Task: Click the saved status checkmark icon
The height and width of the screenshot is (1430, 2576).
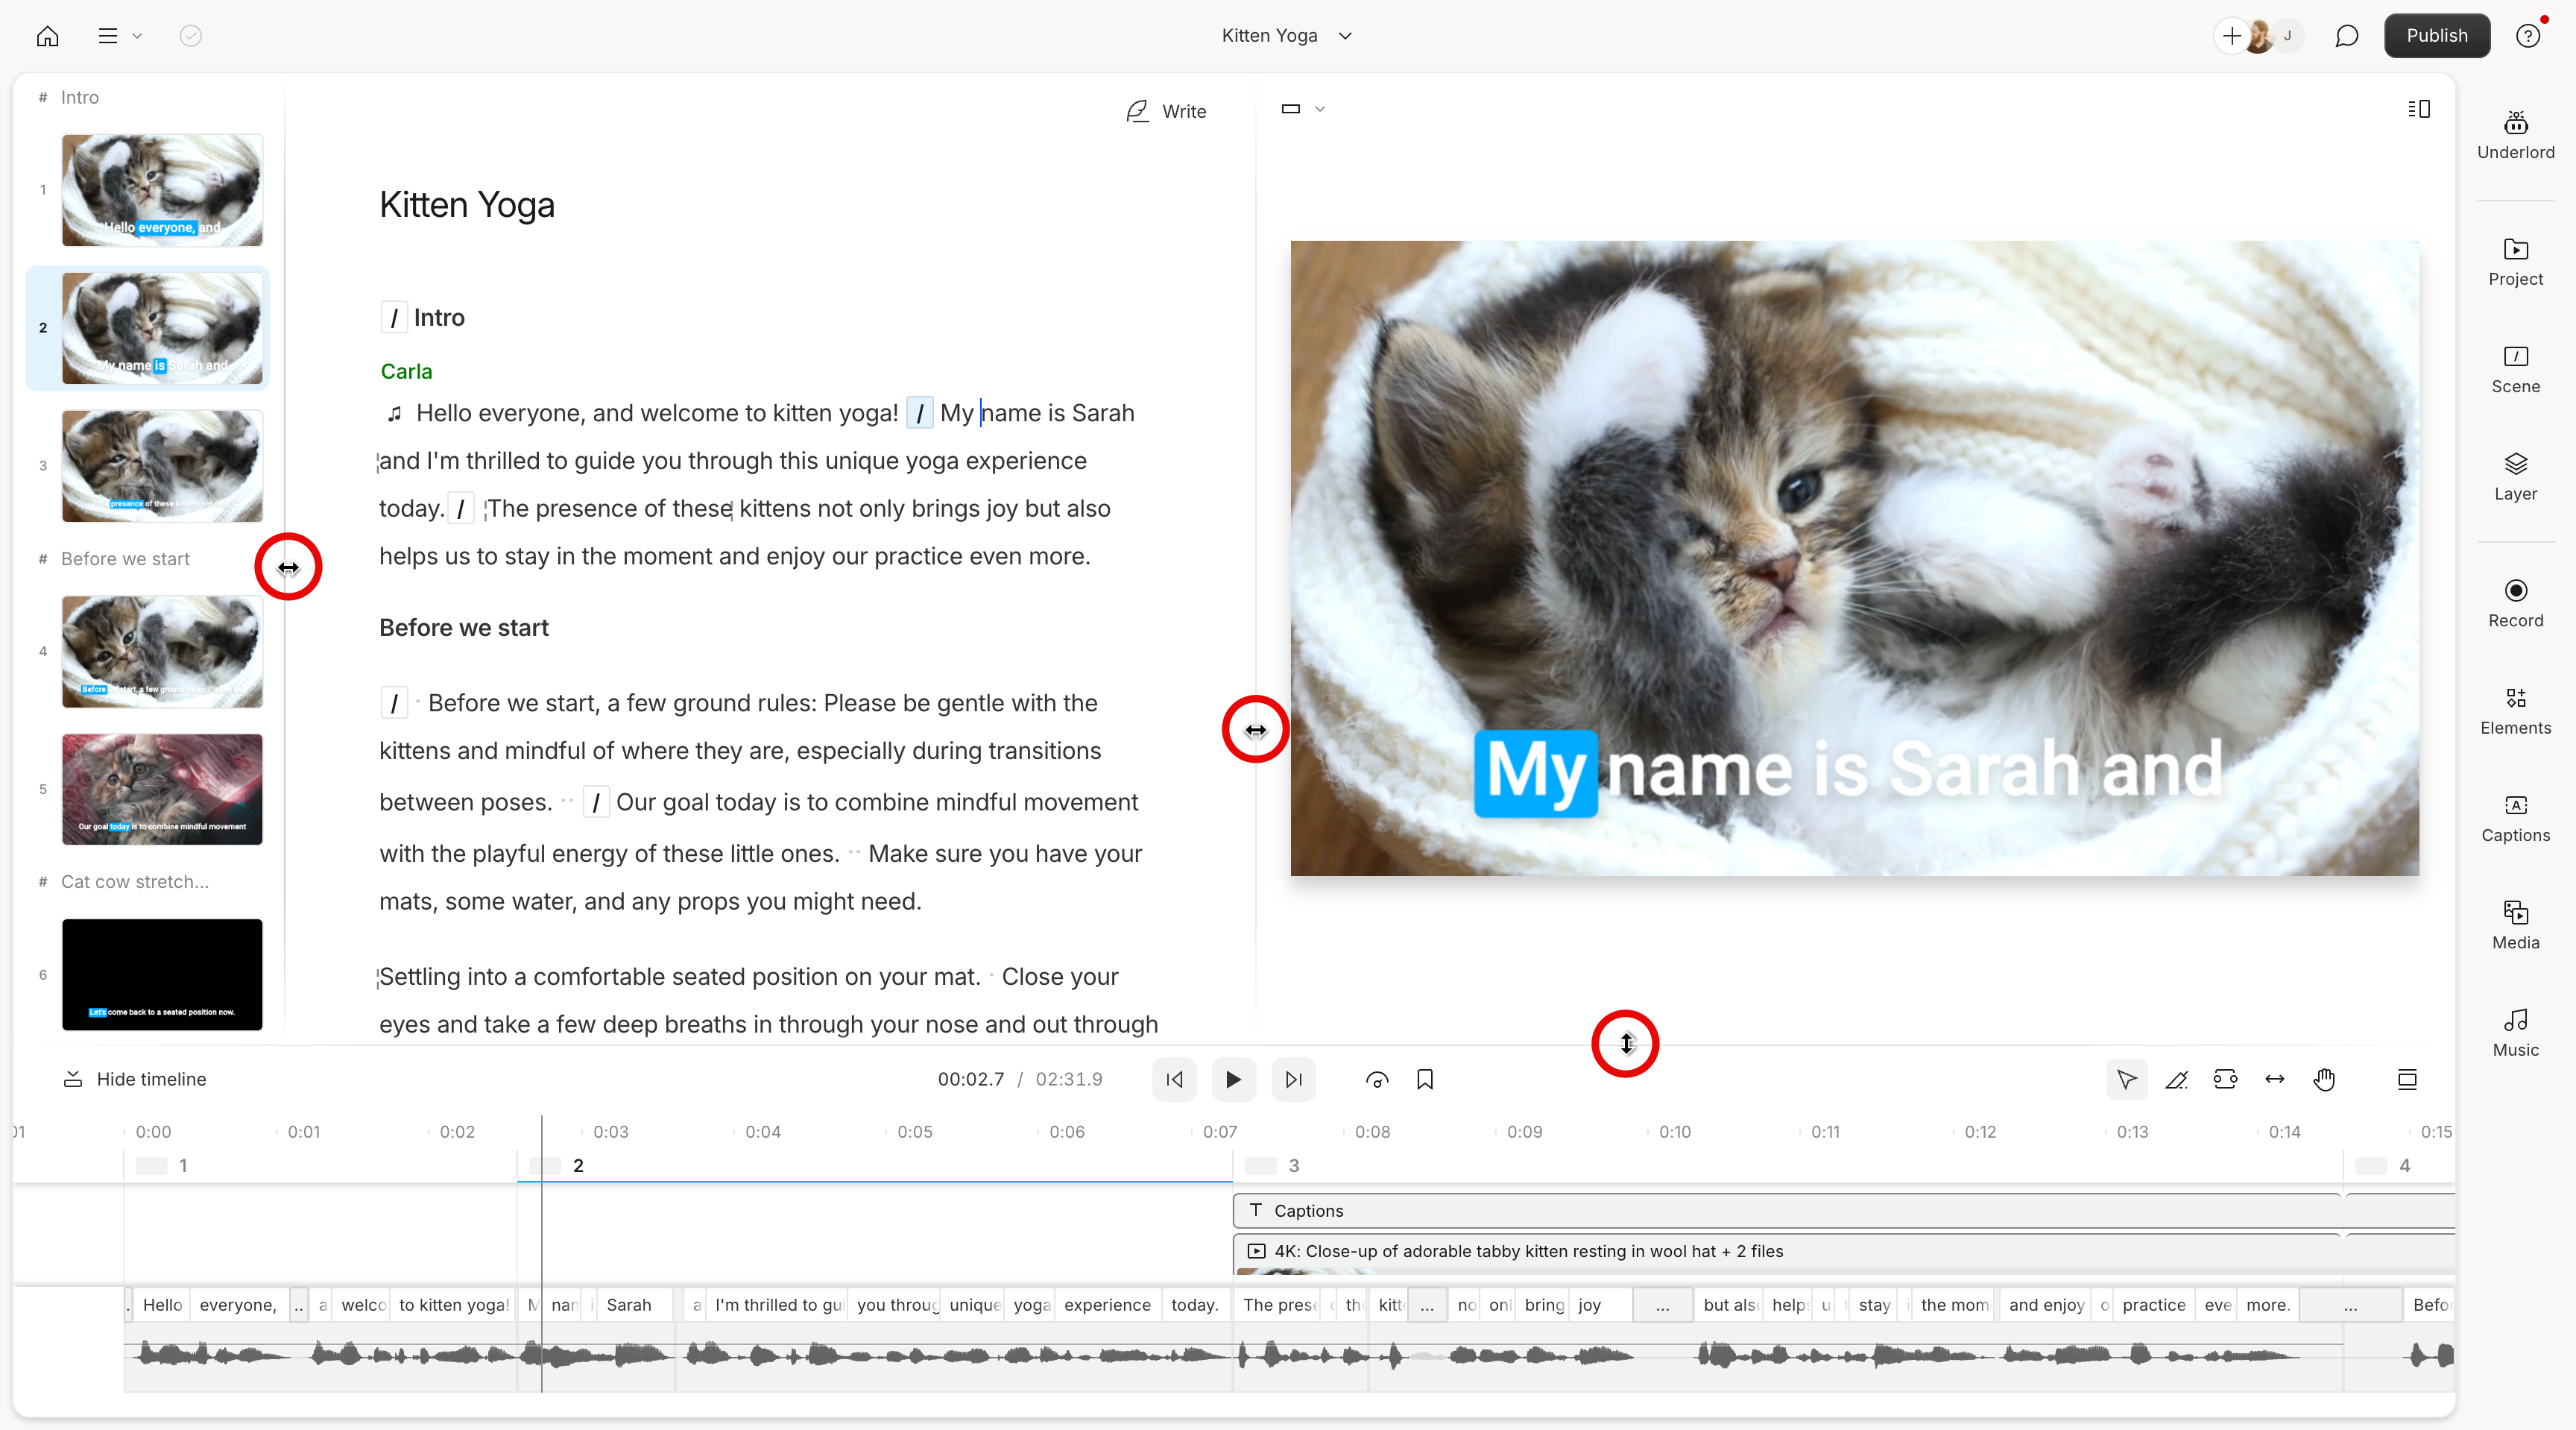Action: (190, 36)
